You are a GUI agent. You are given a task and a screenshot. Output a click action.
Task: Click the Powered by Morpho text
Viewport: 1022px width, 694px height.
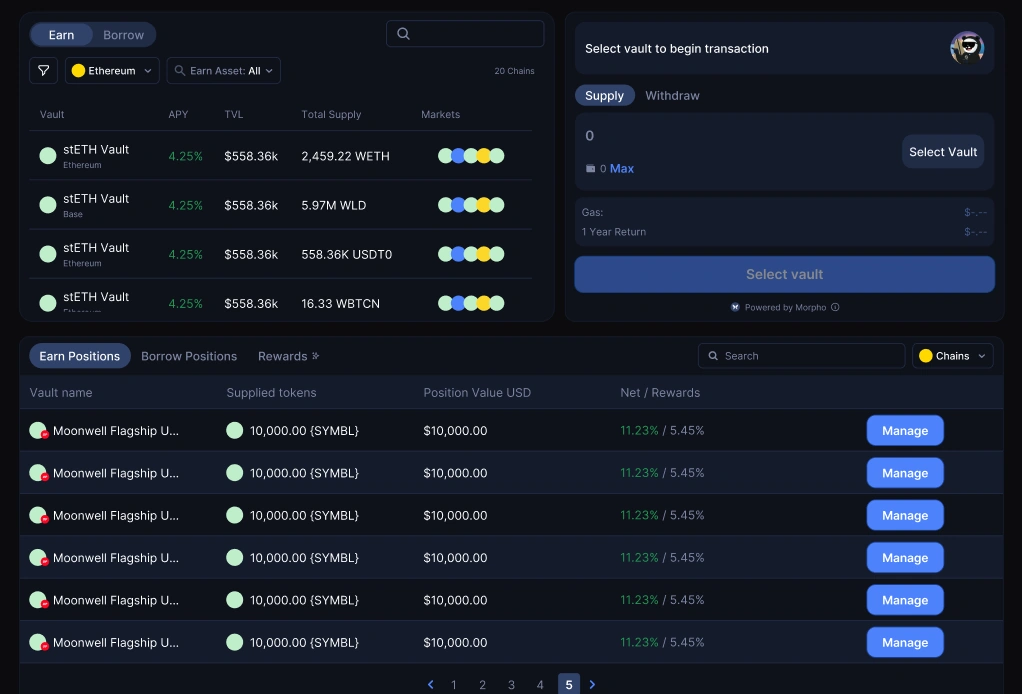pos(785,307)
